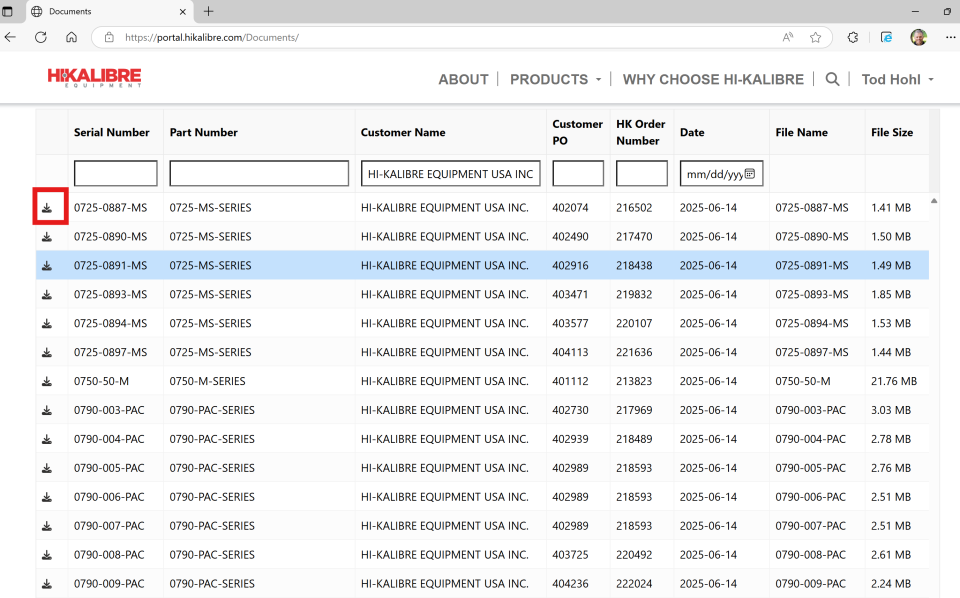Download the 0725-0887-MS document
The image size is (960, 598).
(47, 208)
